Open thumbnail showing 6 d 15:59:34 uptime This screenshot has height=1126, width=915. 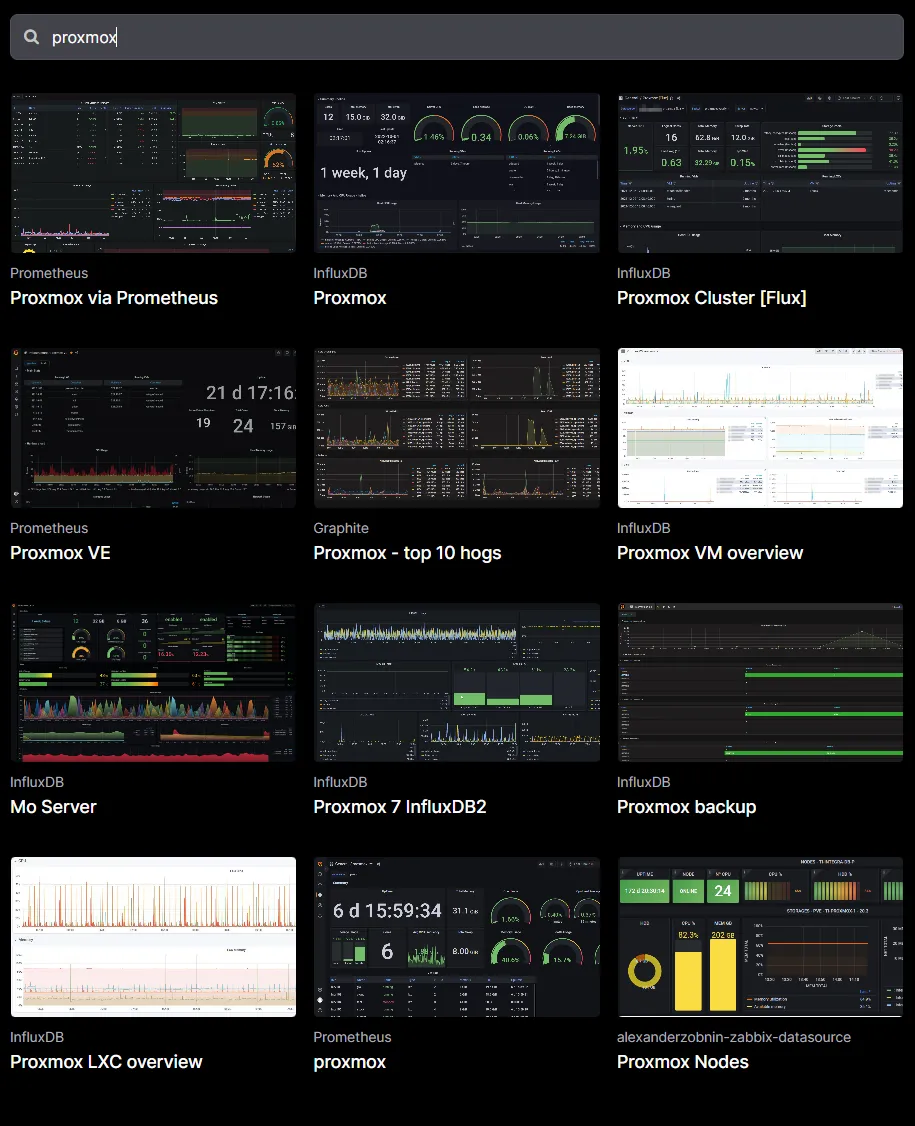pyautogui.click(x=457, y=936)
